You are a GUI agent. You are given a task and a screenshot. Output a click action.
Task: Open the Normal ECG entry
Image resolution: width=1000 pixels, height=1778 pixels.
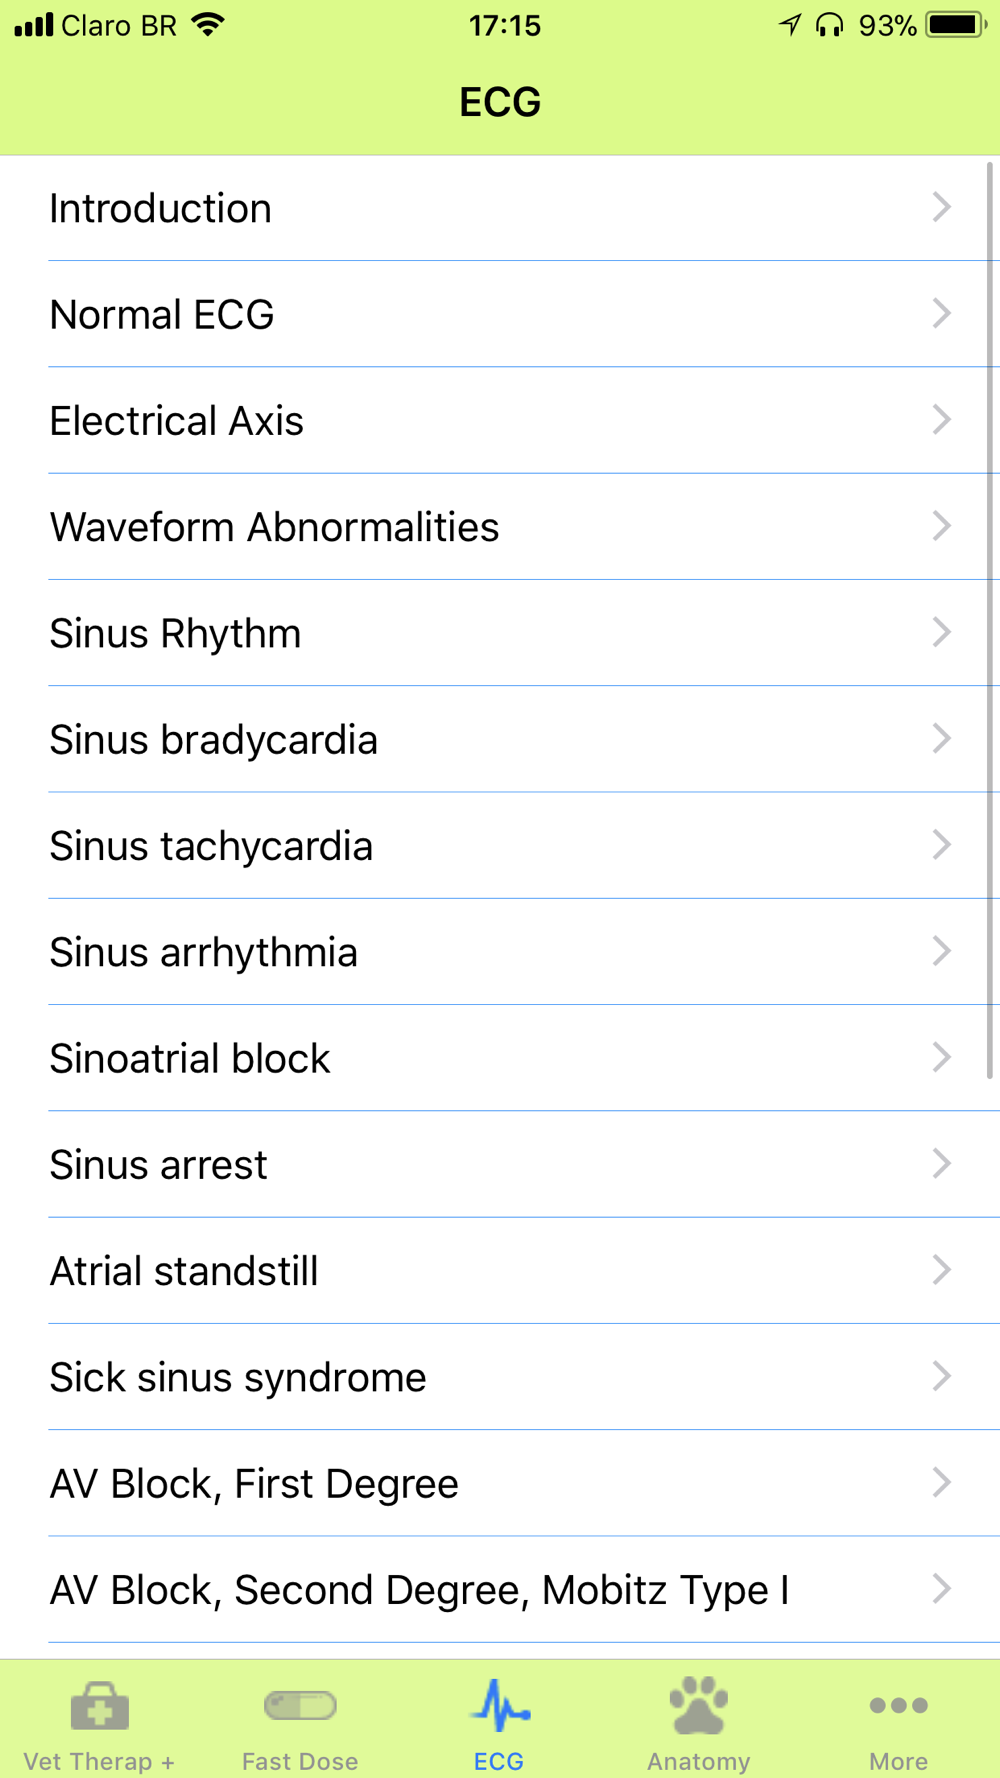[500, 314]
